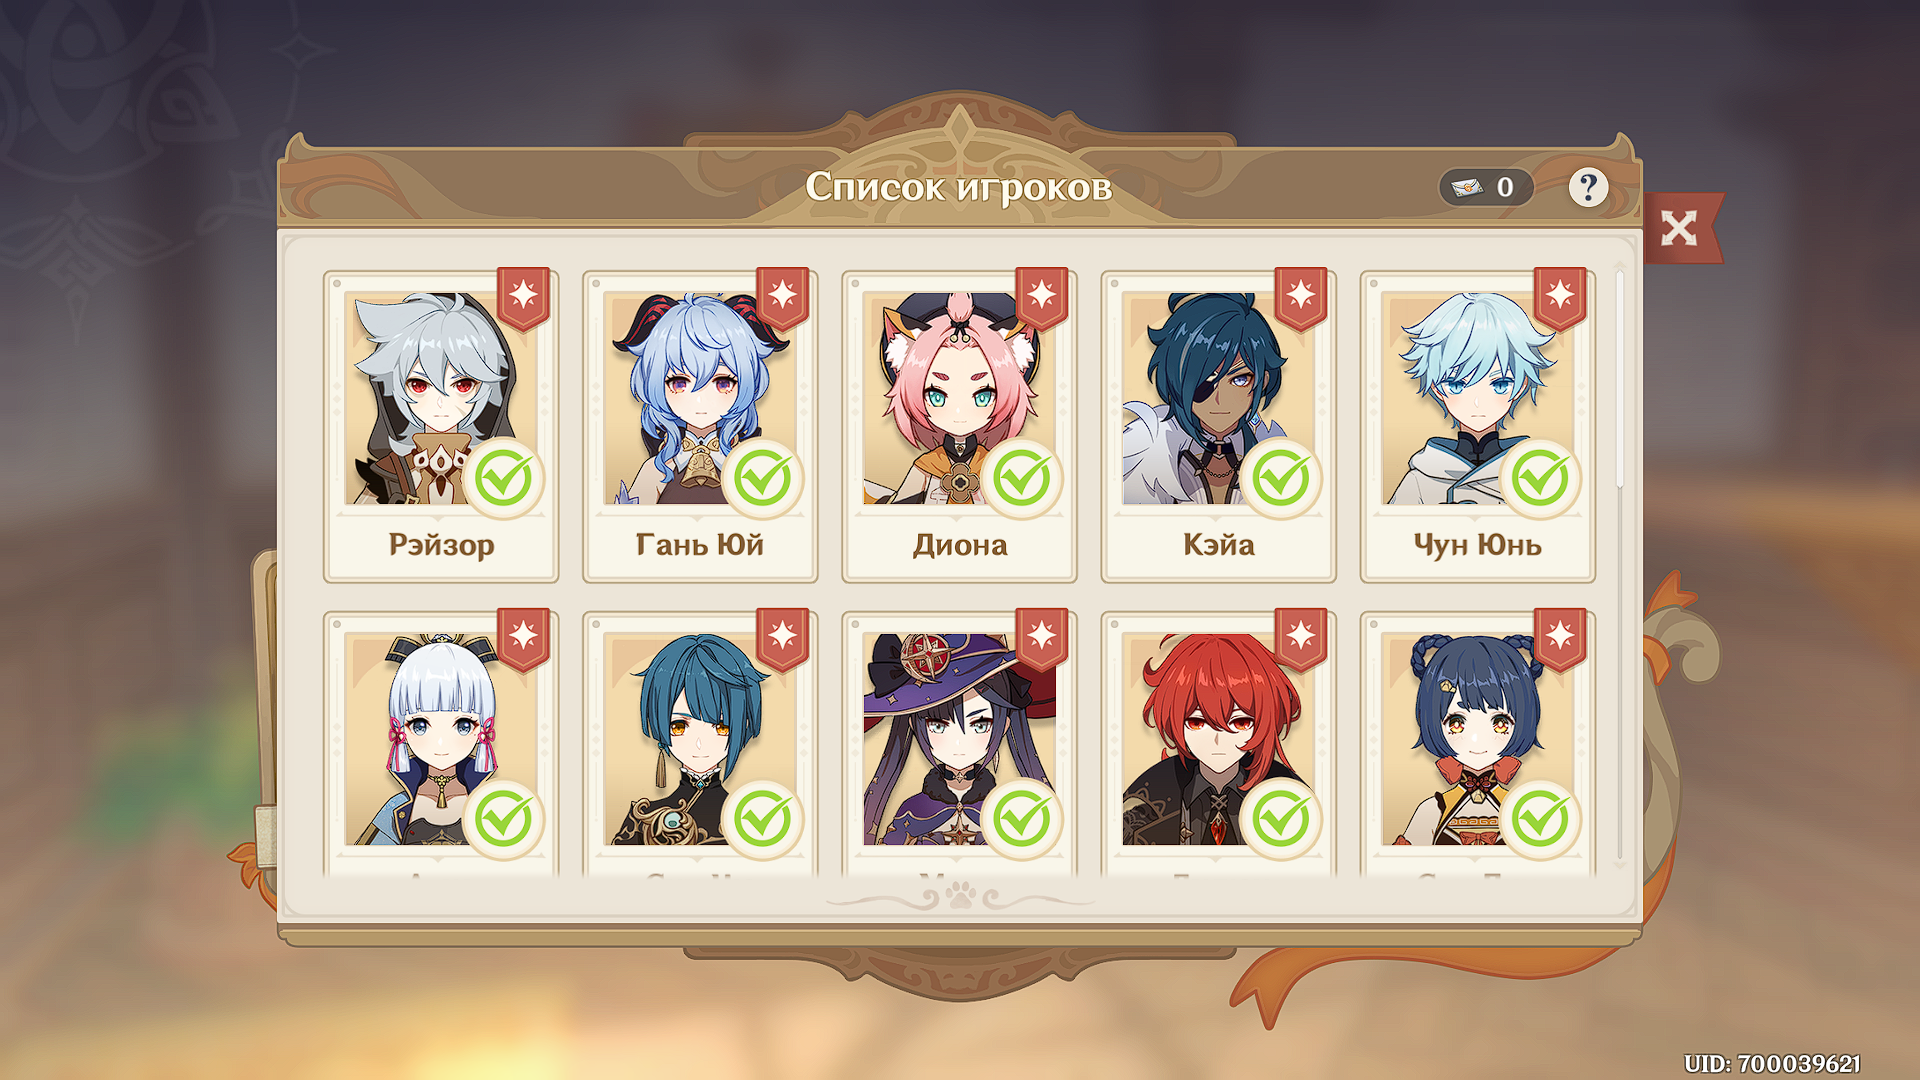Close the Список игроков window
The width and height of the screenshot is (1920, 1080).
[x=1679, y=228]
